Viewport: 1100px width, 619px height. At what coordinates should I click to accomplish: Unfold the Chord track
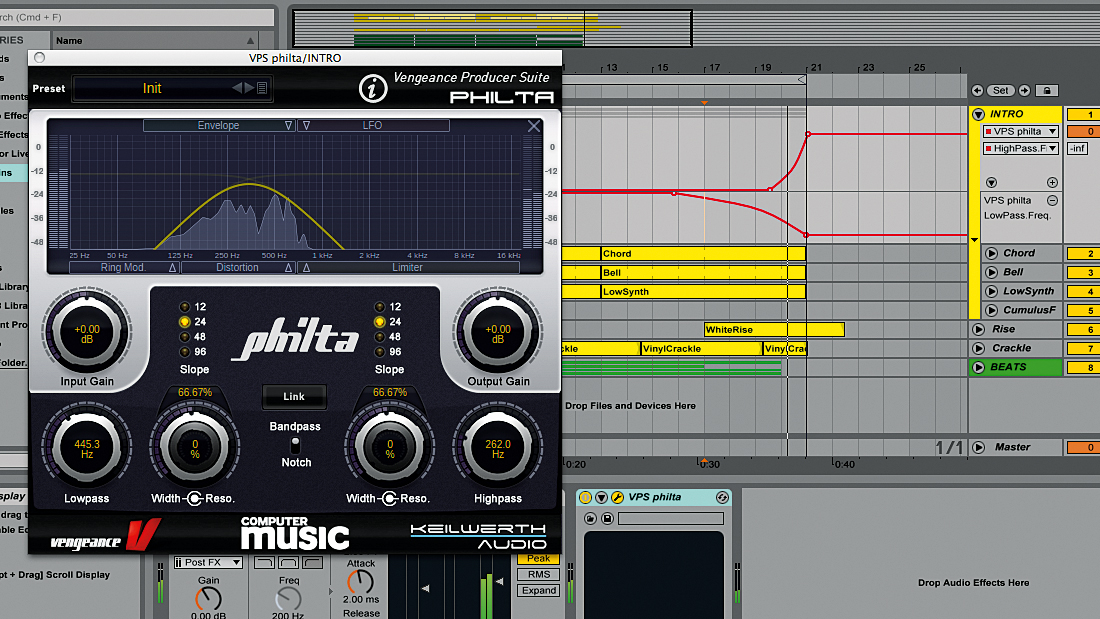(x=991, y=253)
